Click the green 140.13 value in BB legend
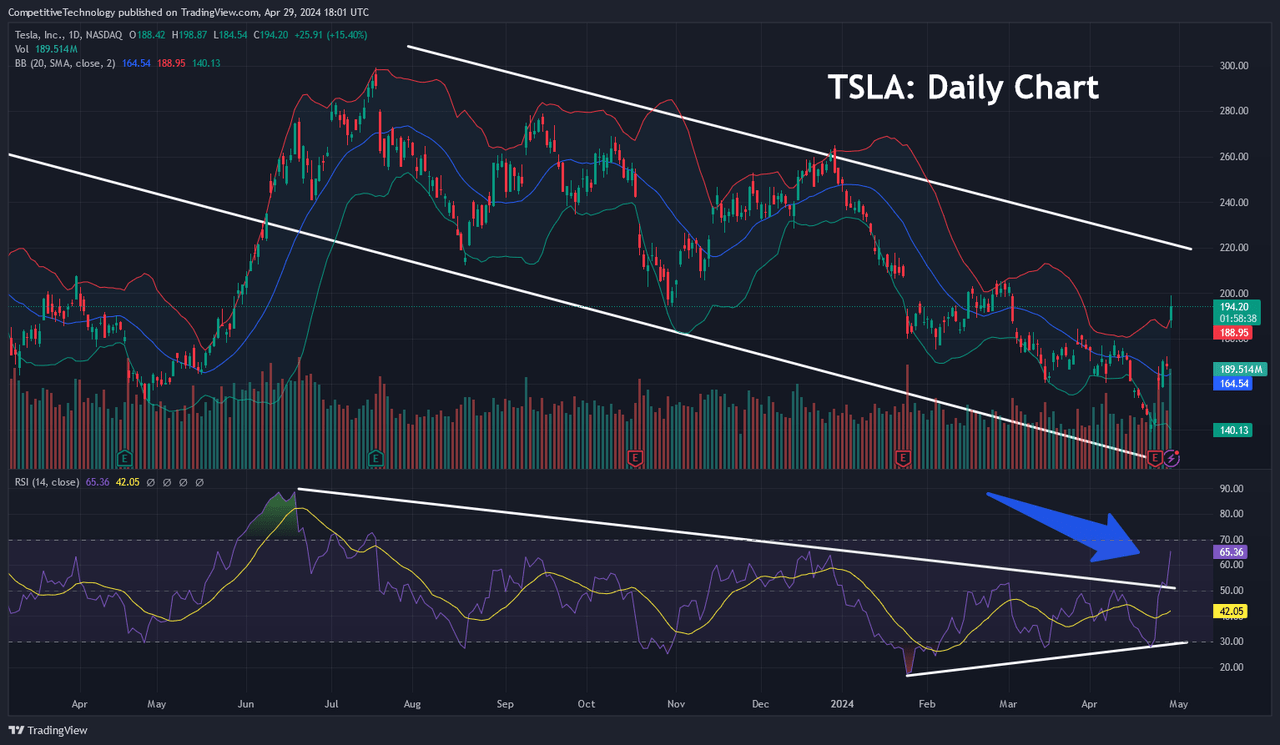 [206, 62]
